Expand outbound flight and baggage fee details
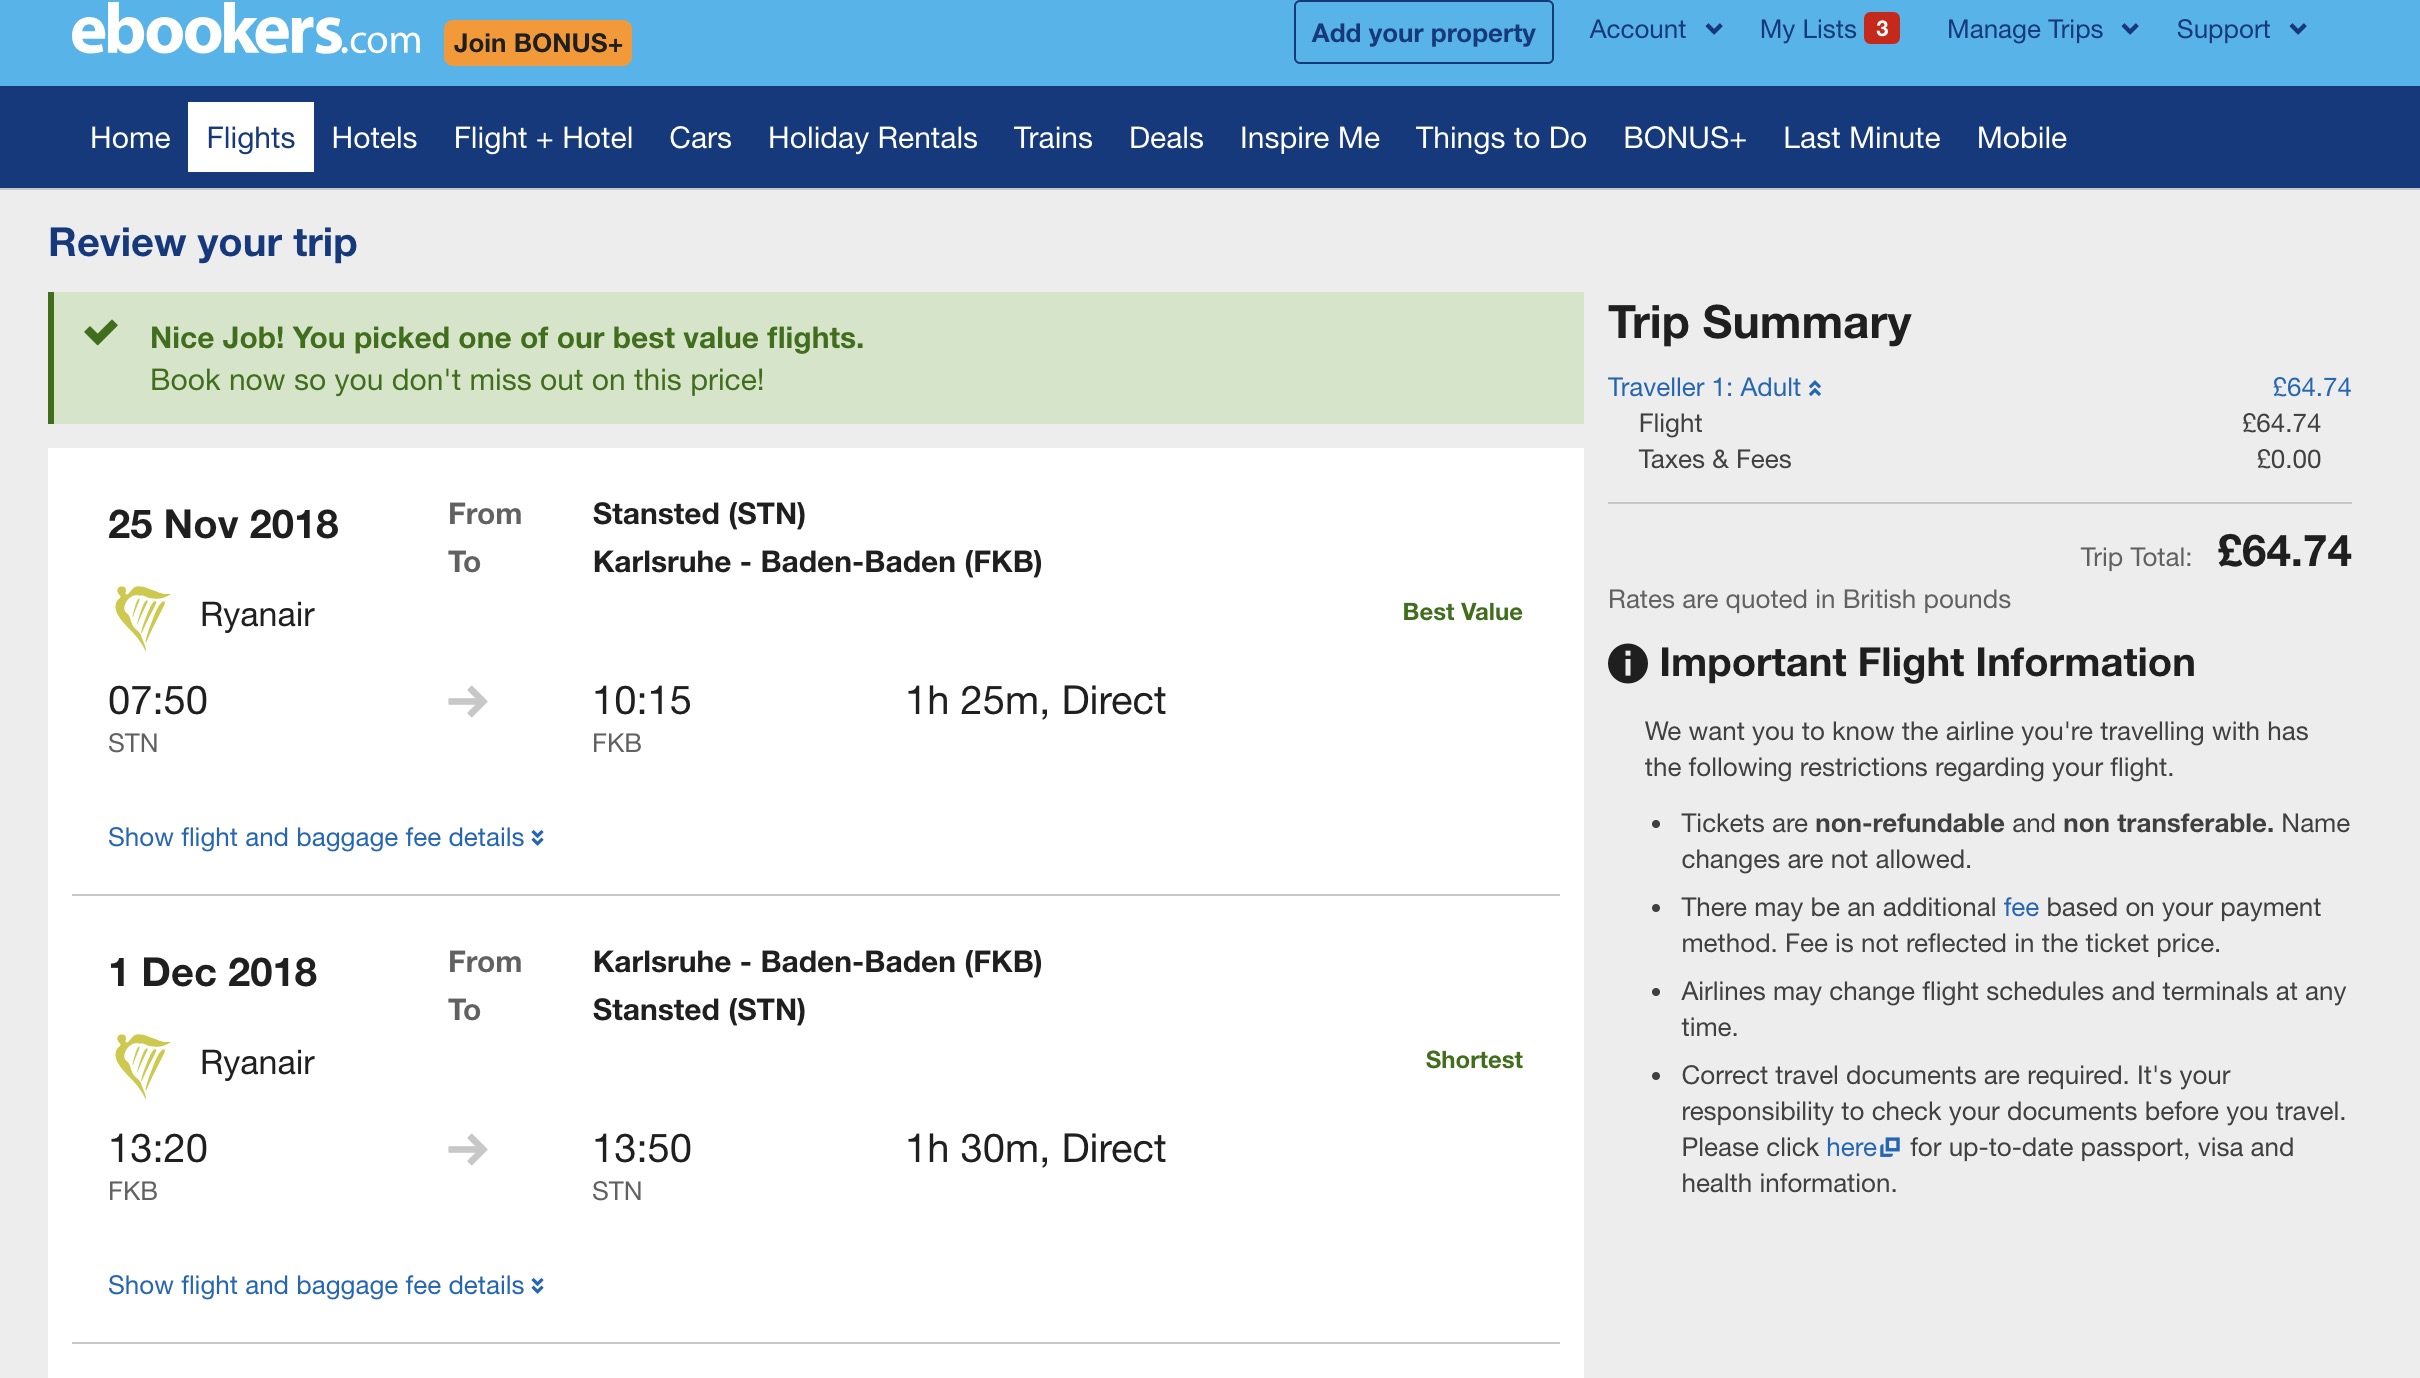 325,837
